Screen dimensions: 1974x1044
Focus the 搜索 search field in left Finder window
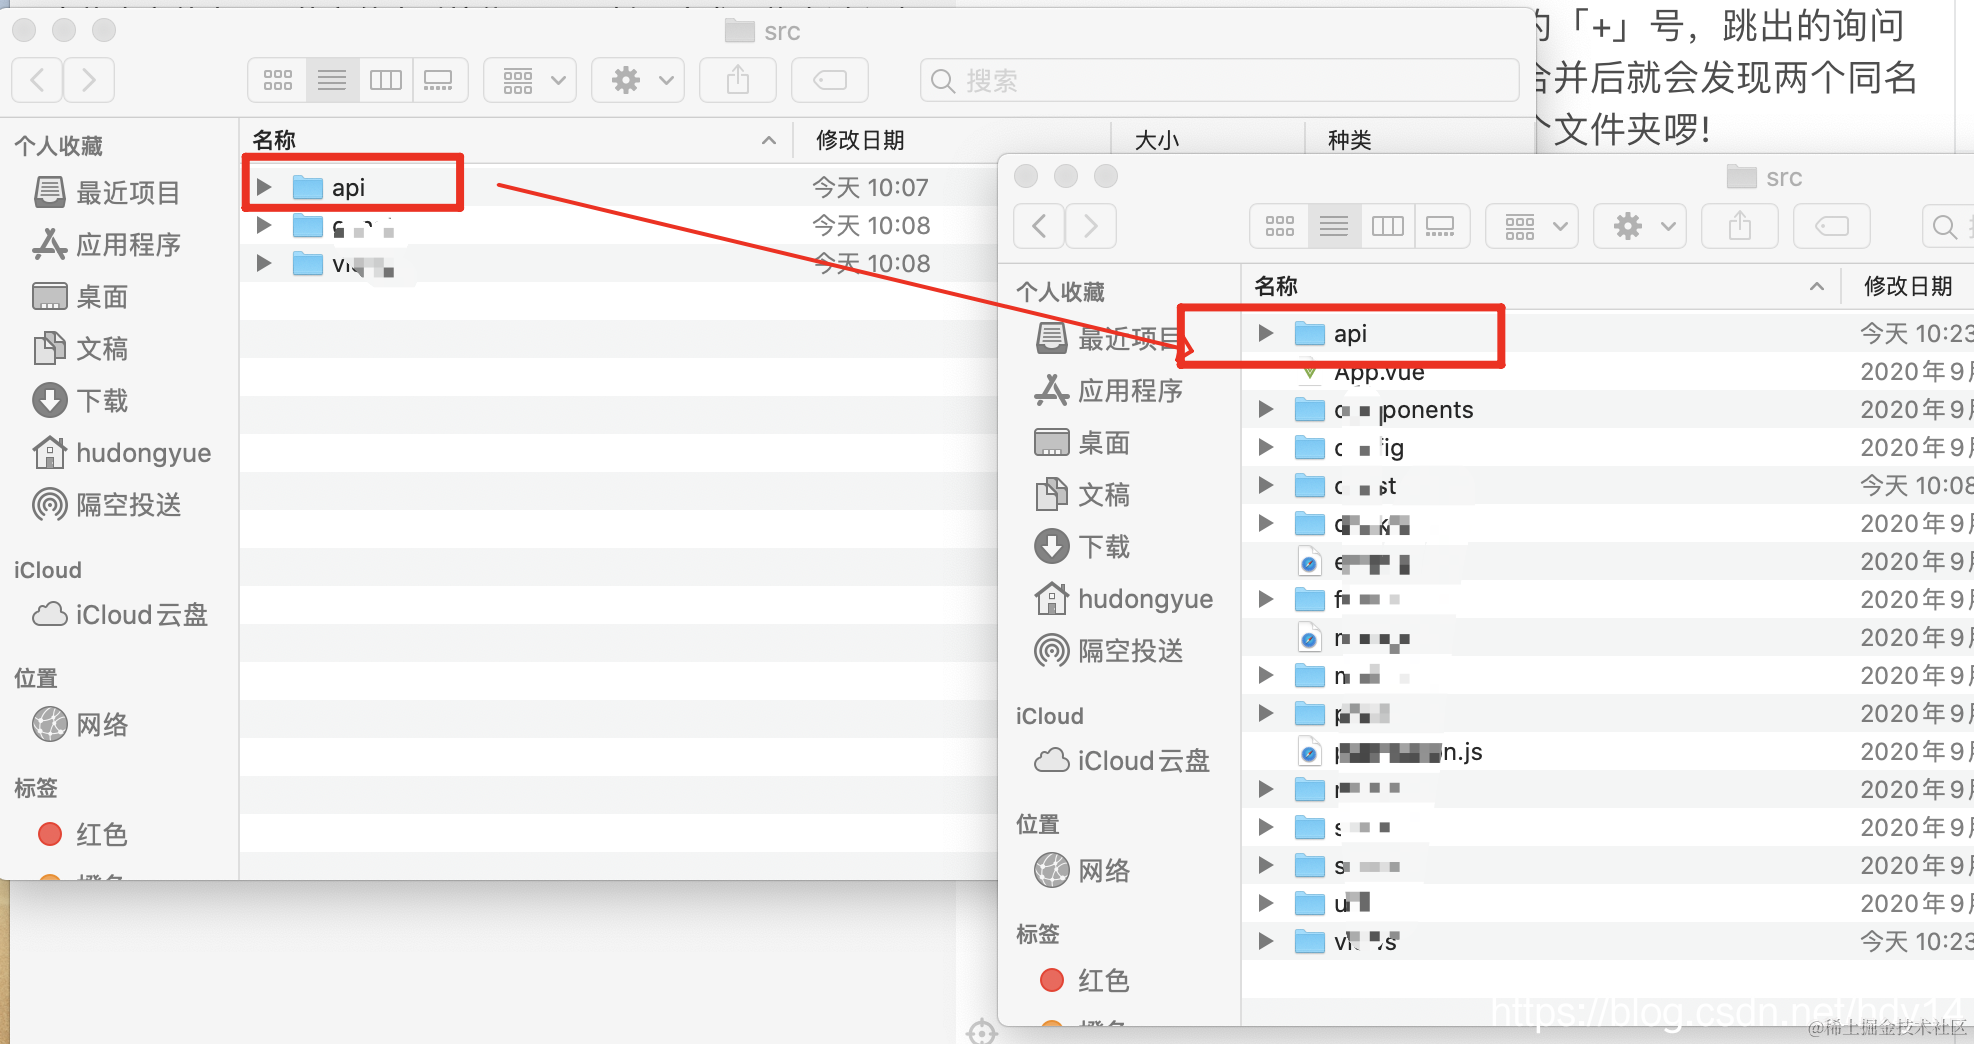click(1220, 80)
